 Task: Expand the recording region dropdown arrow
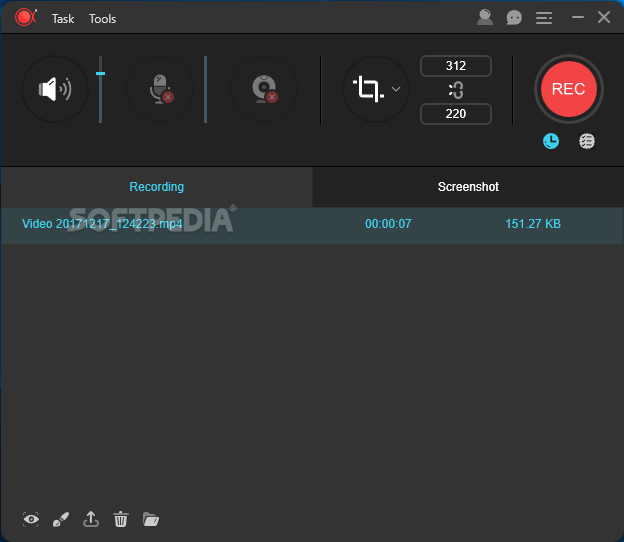396,89
